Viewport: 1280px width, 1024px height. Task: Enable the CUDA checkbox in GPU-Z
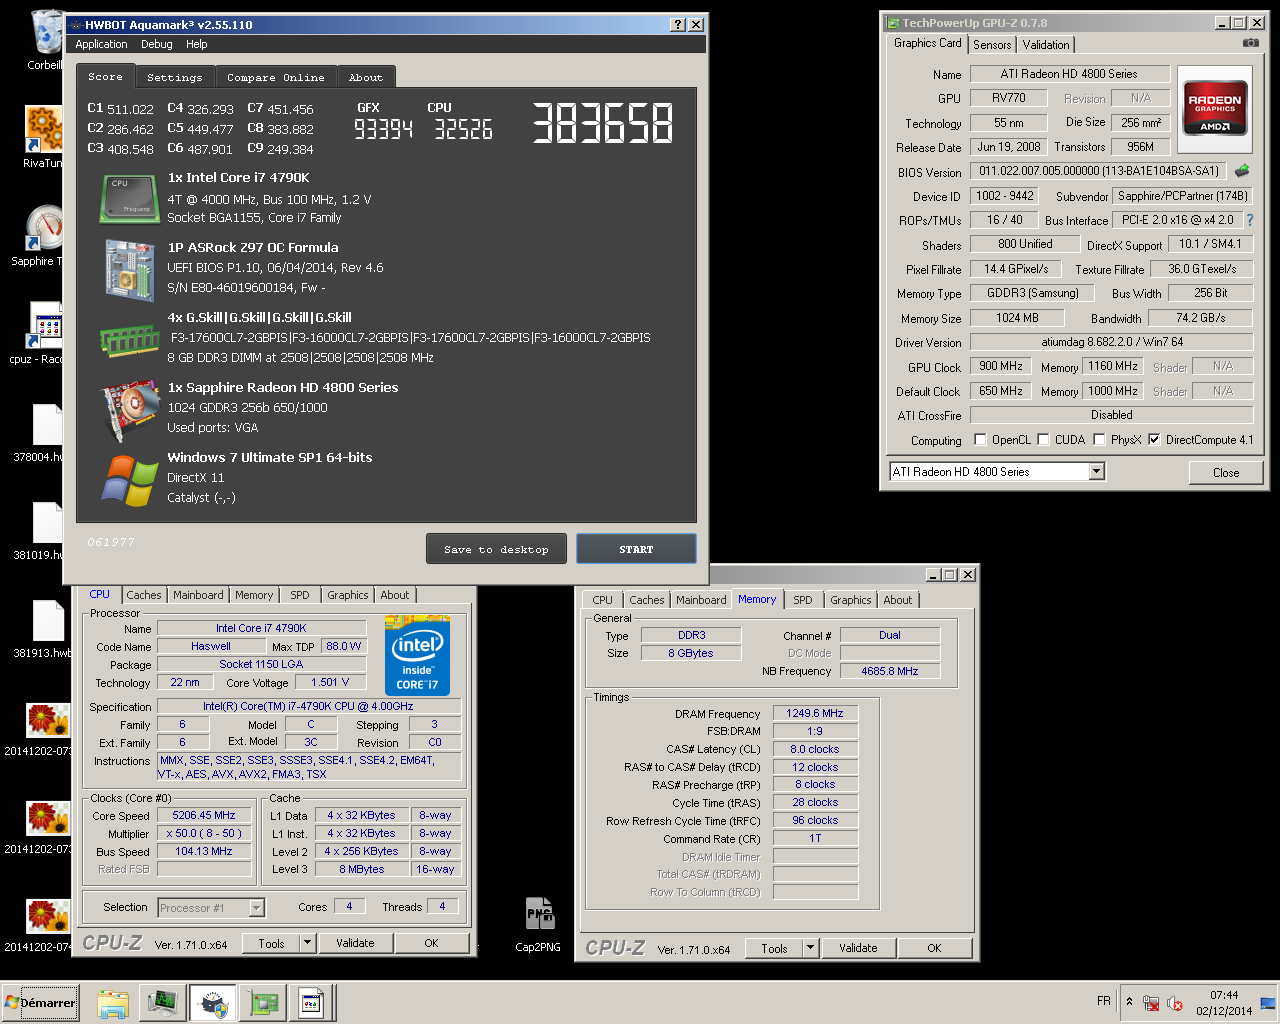(1044, 440)
